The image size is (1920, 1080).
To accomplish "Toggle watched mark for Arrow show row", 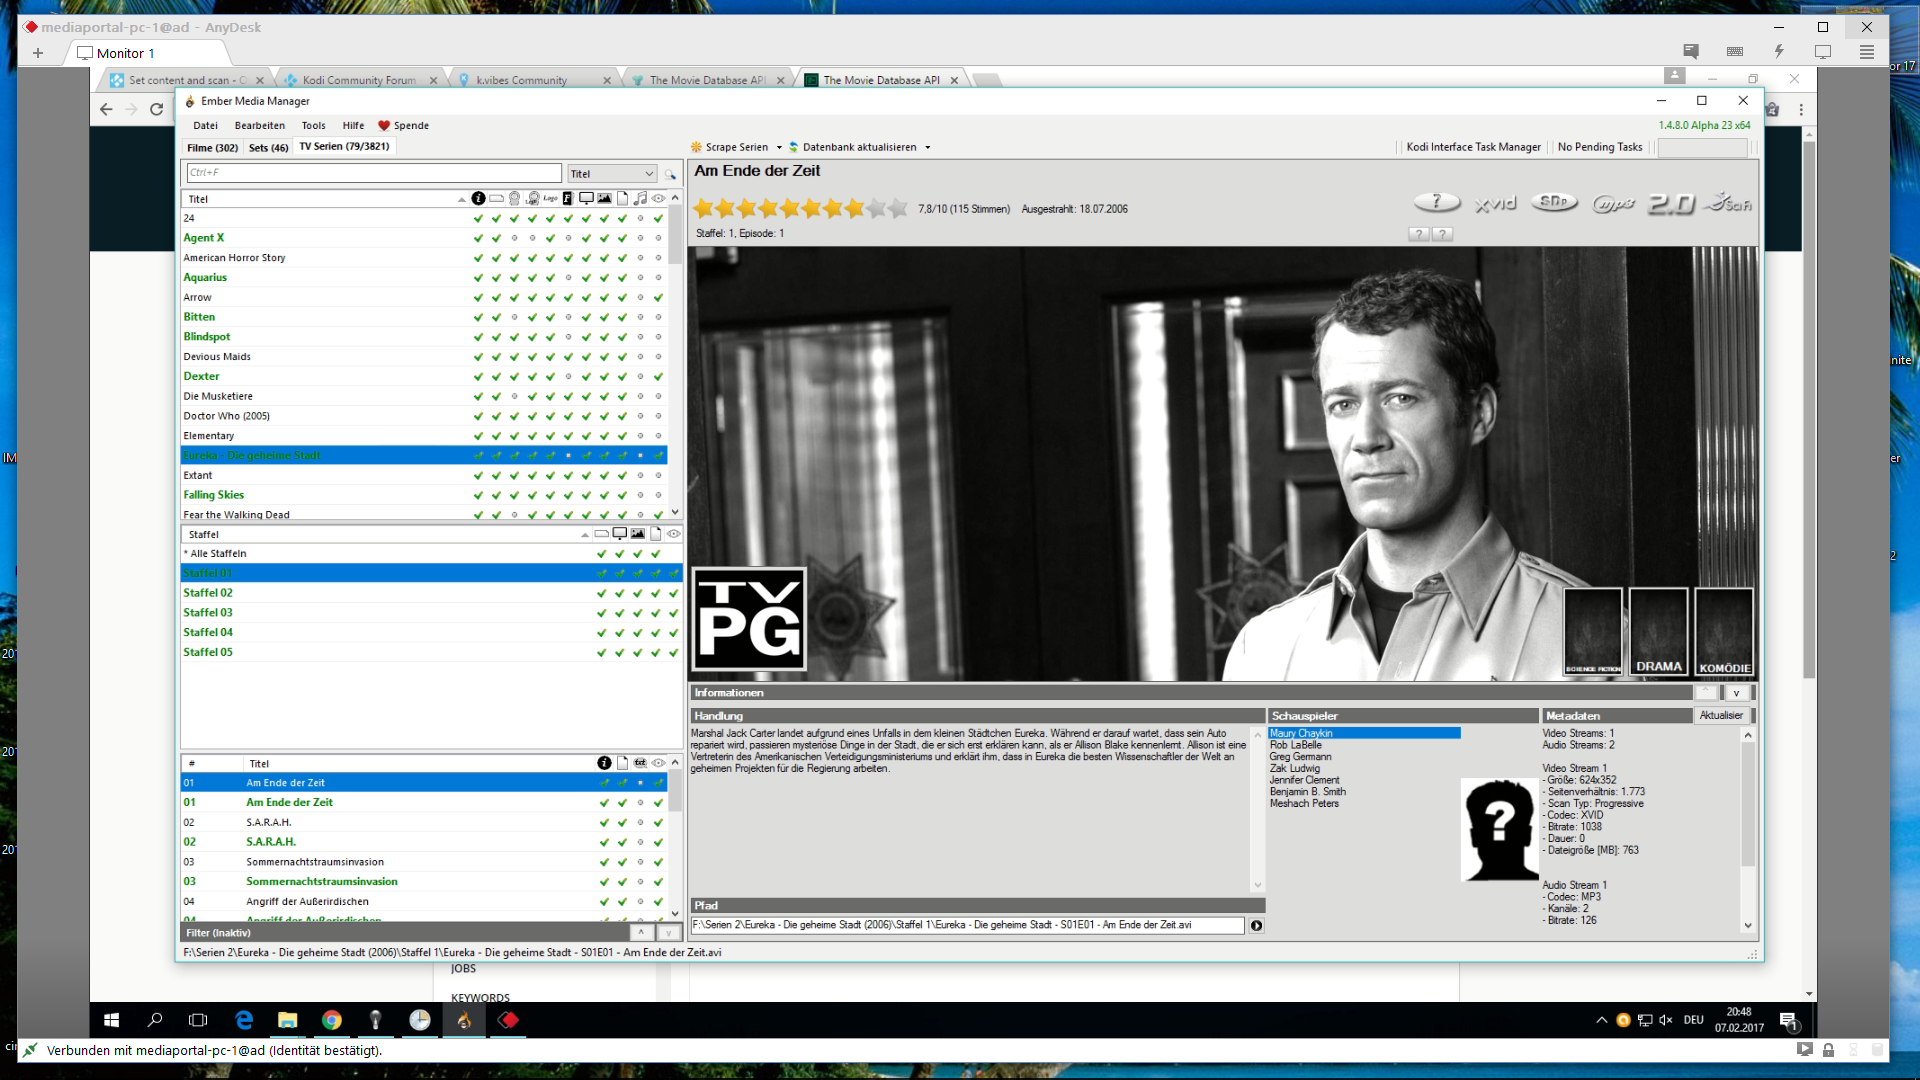I will click(x=658, y=297).
